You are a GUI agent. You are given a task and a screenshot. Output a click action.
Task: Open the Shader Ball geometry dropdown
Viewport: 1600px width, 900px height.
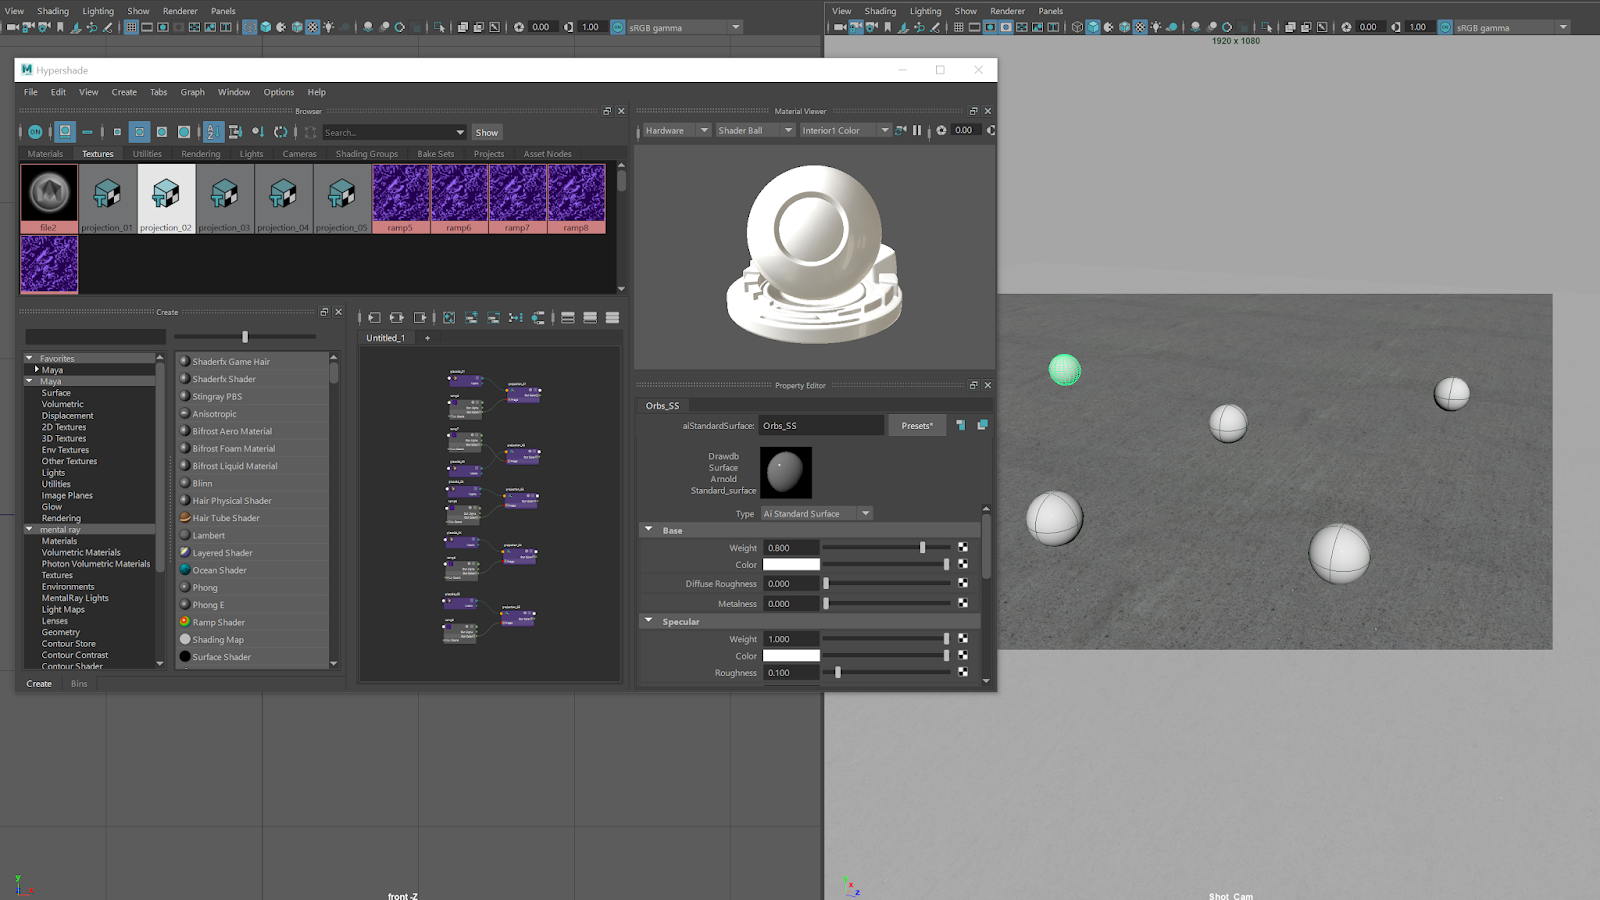(755, 130)
